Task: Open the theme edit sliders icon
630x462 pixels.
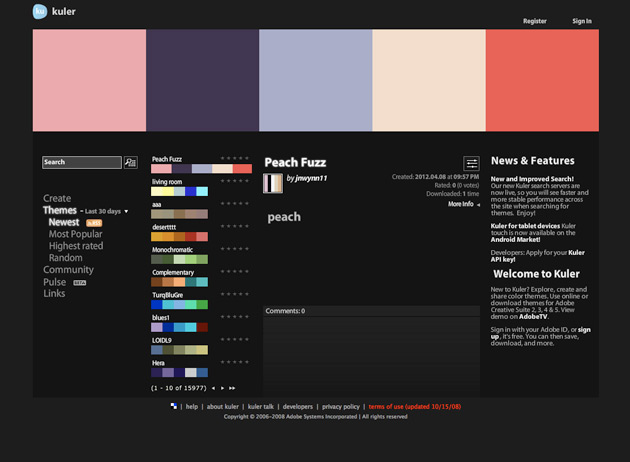Action: pyautogui.click(x=471, y=163)
